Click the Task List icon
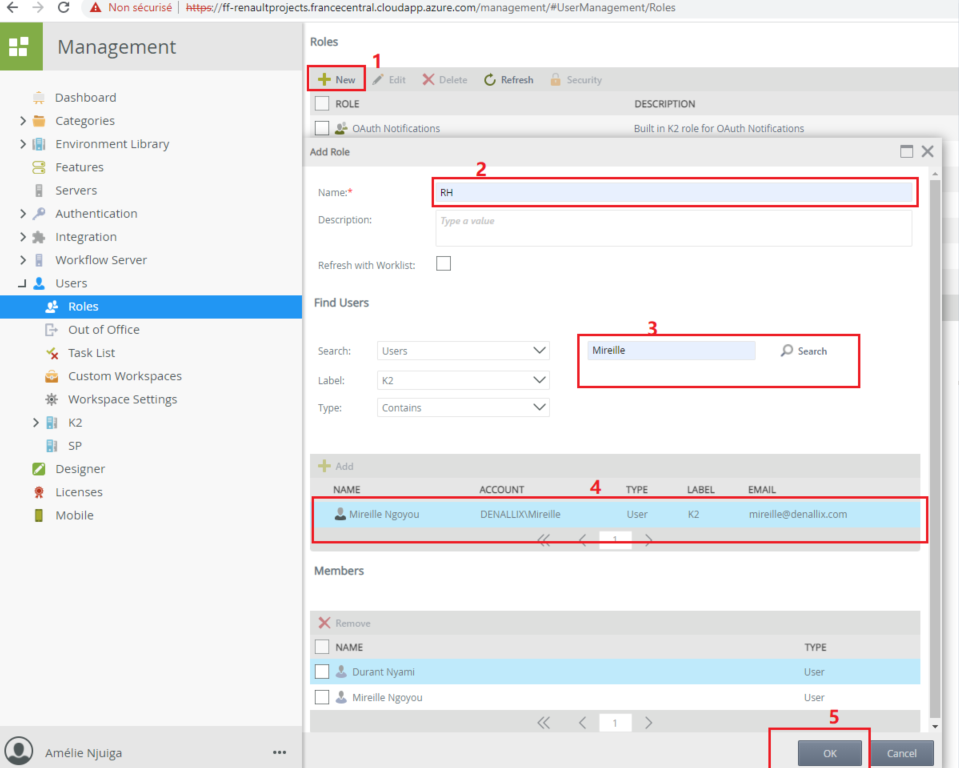This screenshot has height=768, width=959. click(52, 353)
